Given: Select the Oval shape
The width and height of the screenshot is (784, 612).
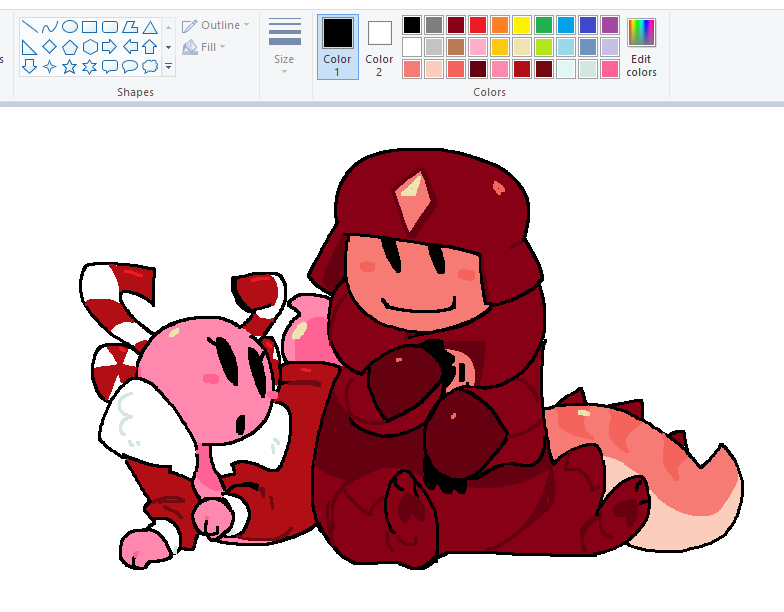Looking at the screenshot, I should click(x=70, y=26).
